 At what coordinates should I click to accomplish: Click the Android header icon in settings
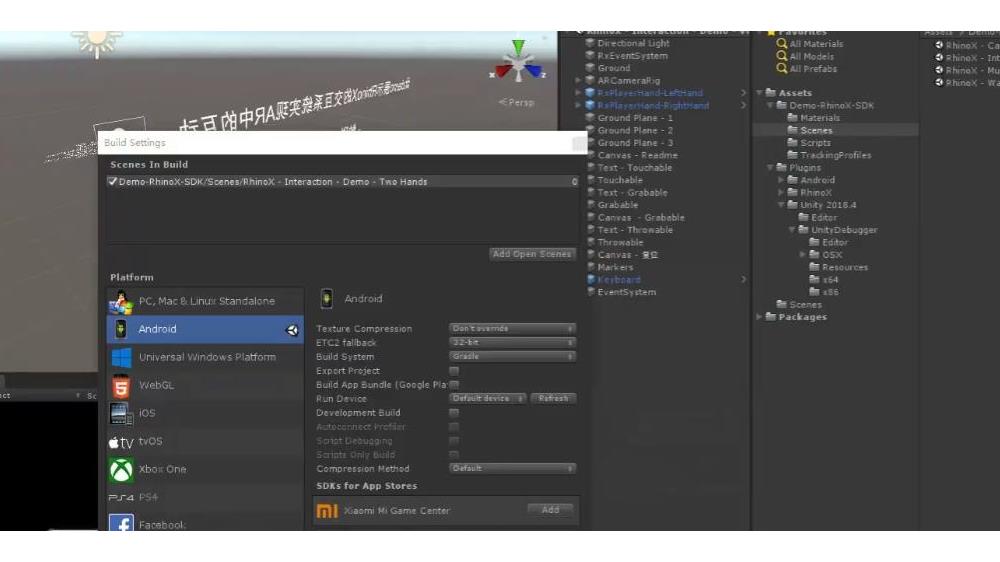327,299
